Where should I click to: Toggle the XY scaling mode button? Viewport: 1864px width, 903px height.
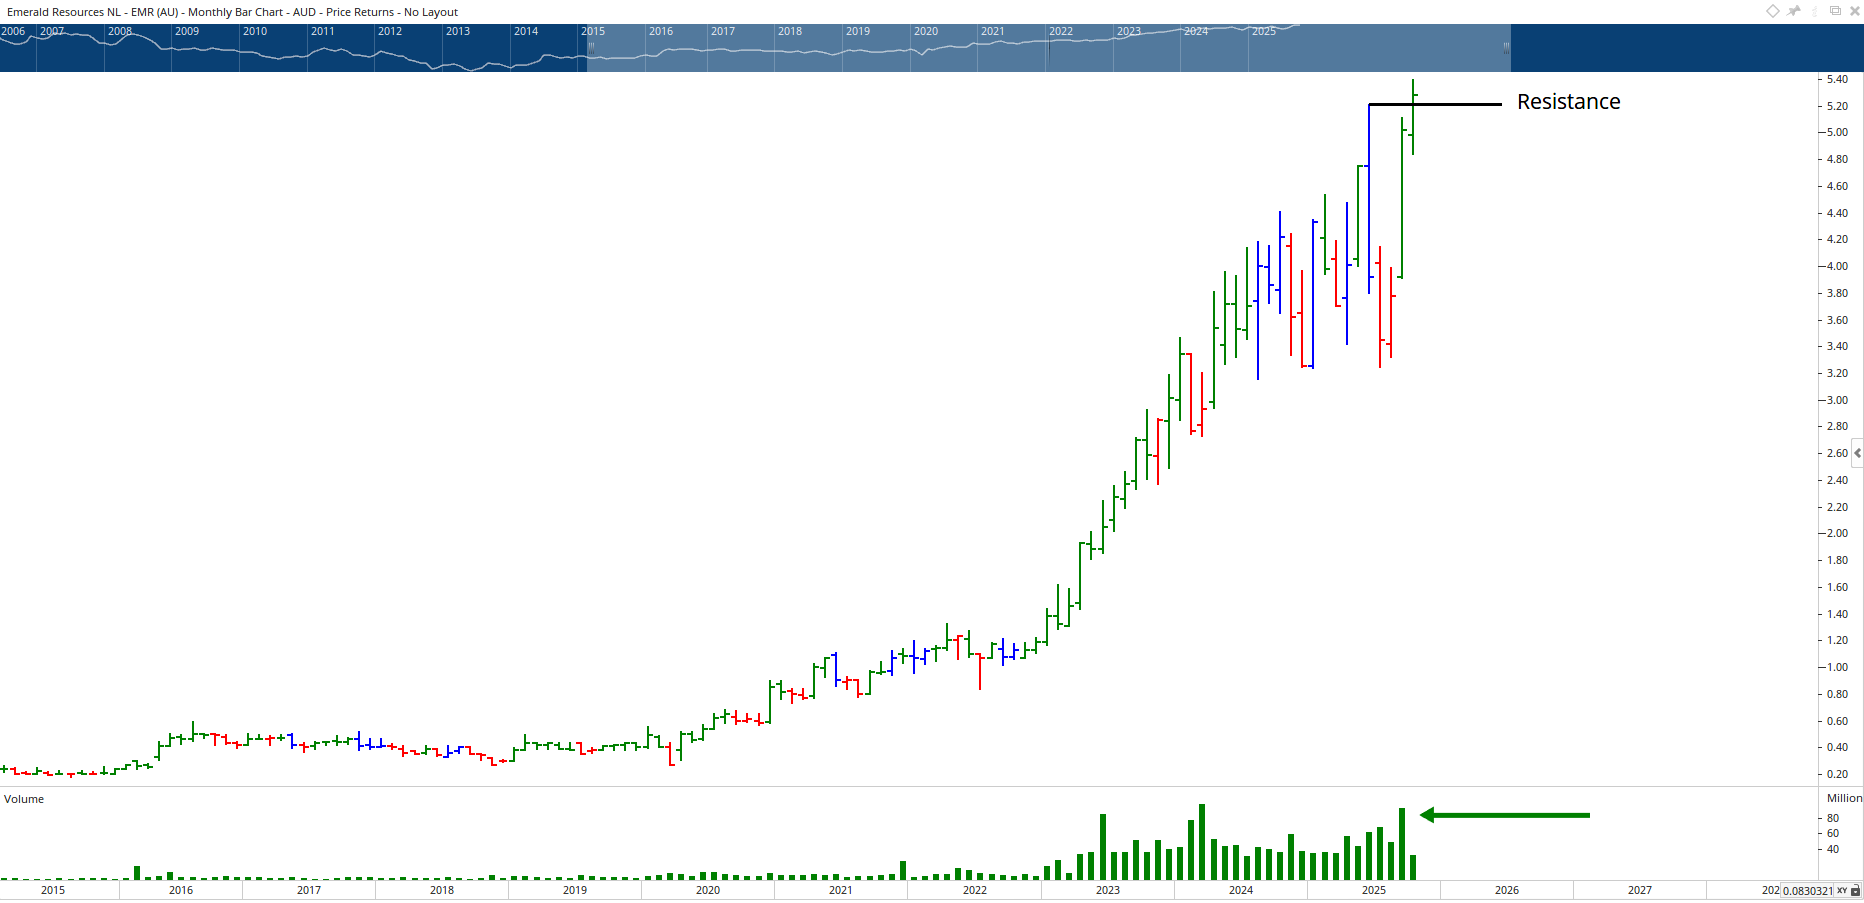(x=1842, y=891)
